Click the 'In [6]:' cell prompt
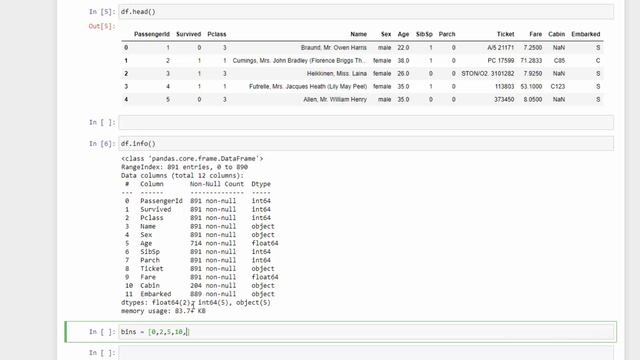 point(102,144)
